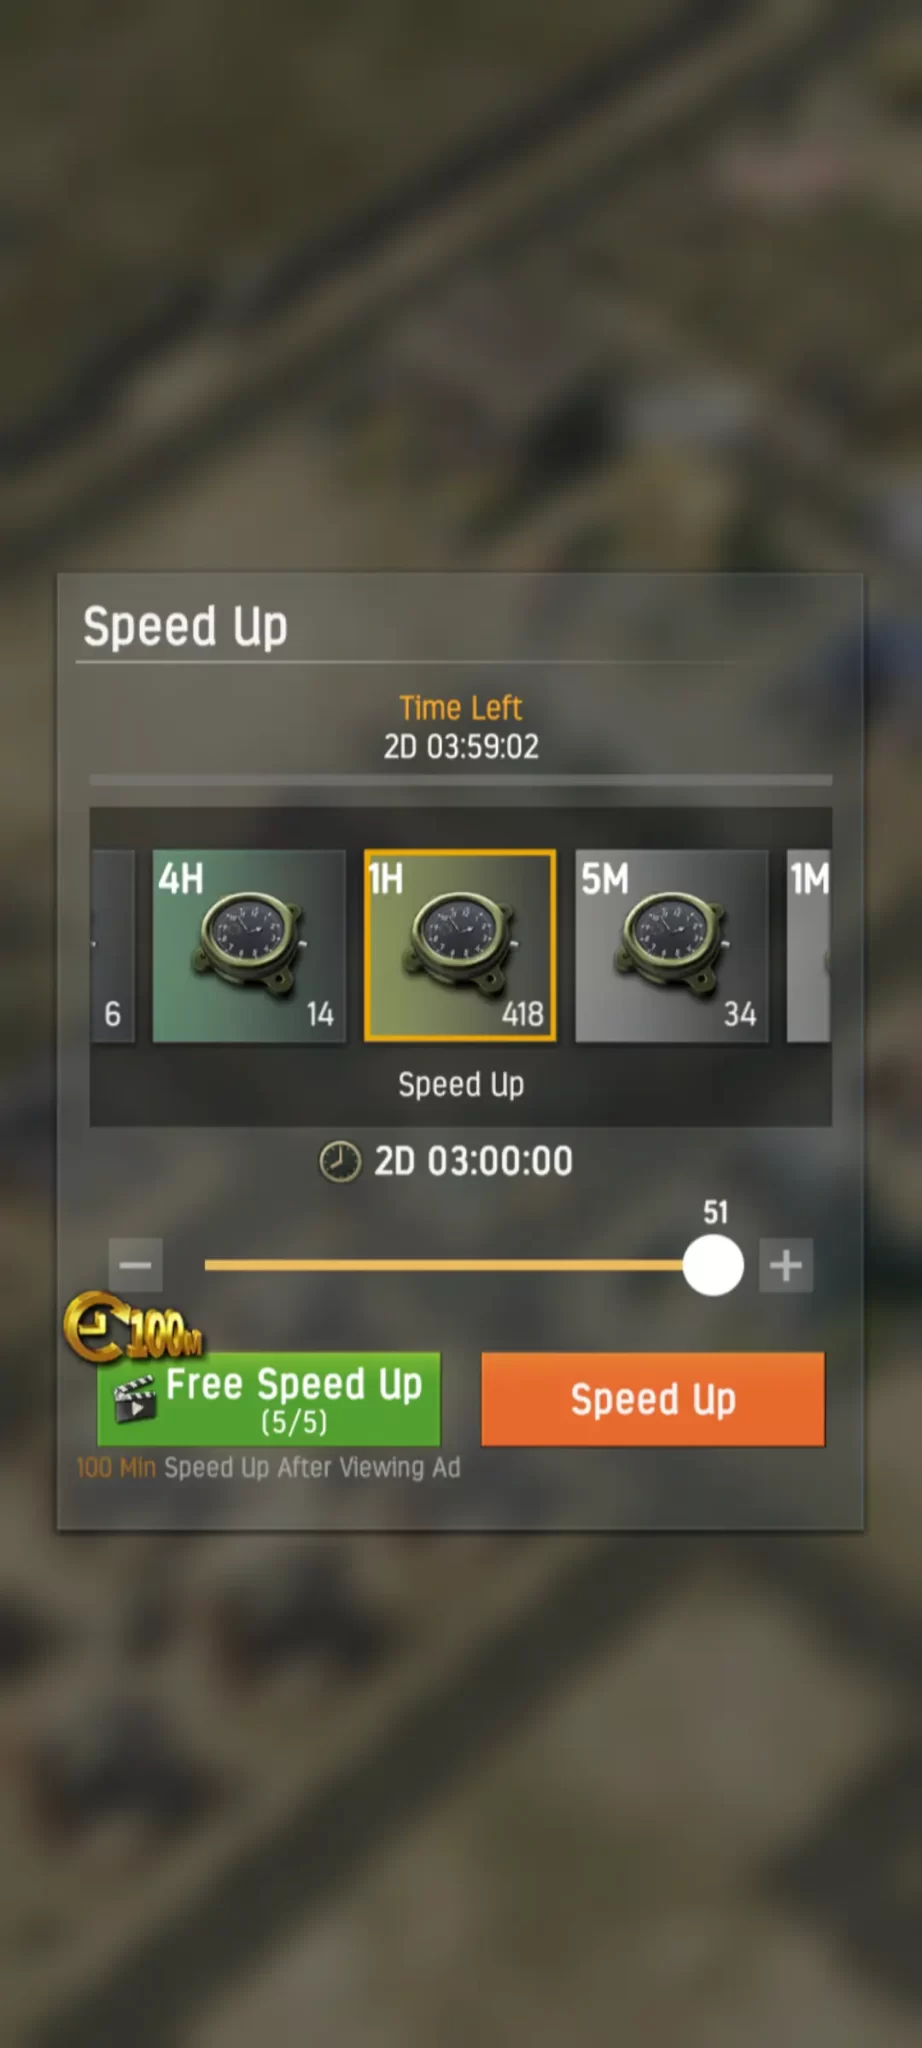Click the Speed Up dialog title
Viewport: 922px width, 2048px height.
(185, 628)
